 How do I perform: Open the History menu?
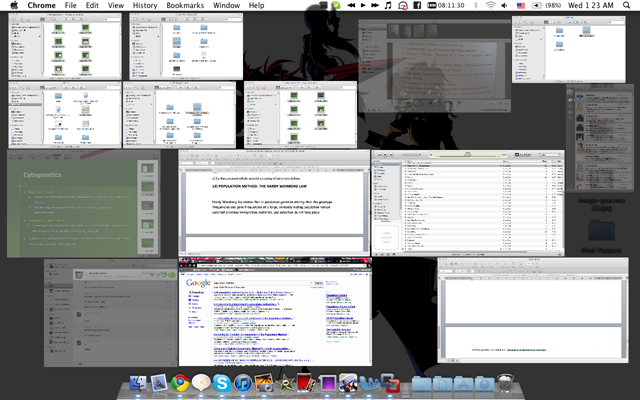coord(145,5)
